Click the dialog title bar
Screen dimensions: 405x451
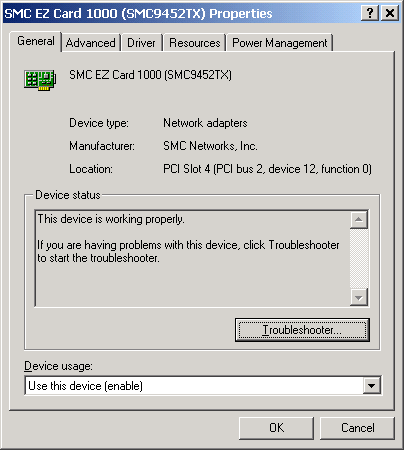(x=182, y=13)
